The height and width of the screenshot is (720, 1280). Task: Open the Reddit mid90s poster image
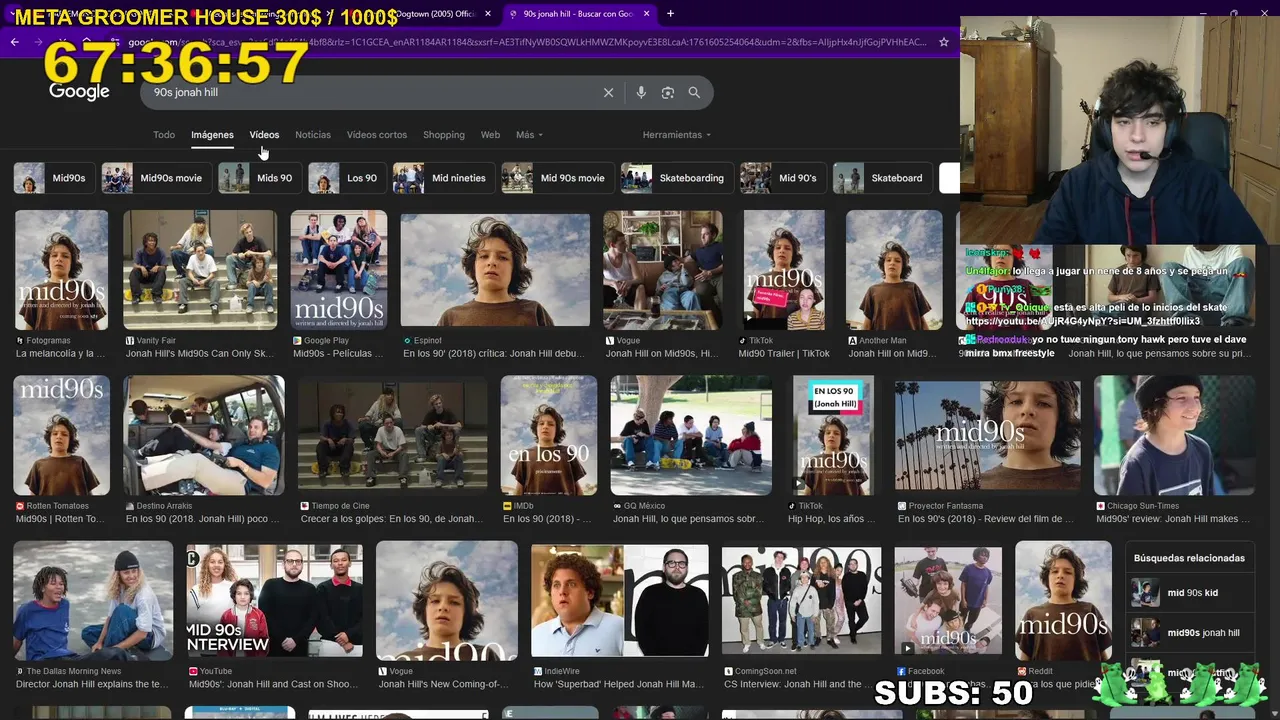(x=1063, y=601)
